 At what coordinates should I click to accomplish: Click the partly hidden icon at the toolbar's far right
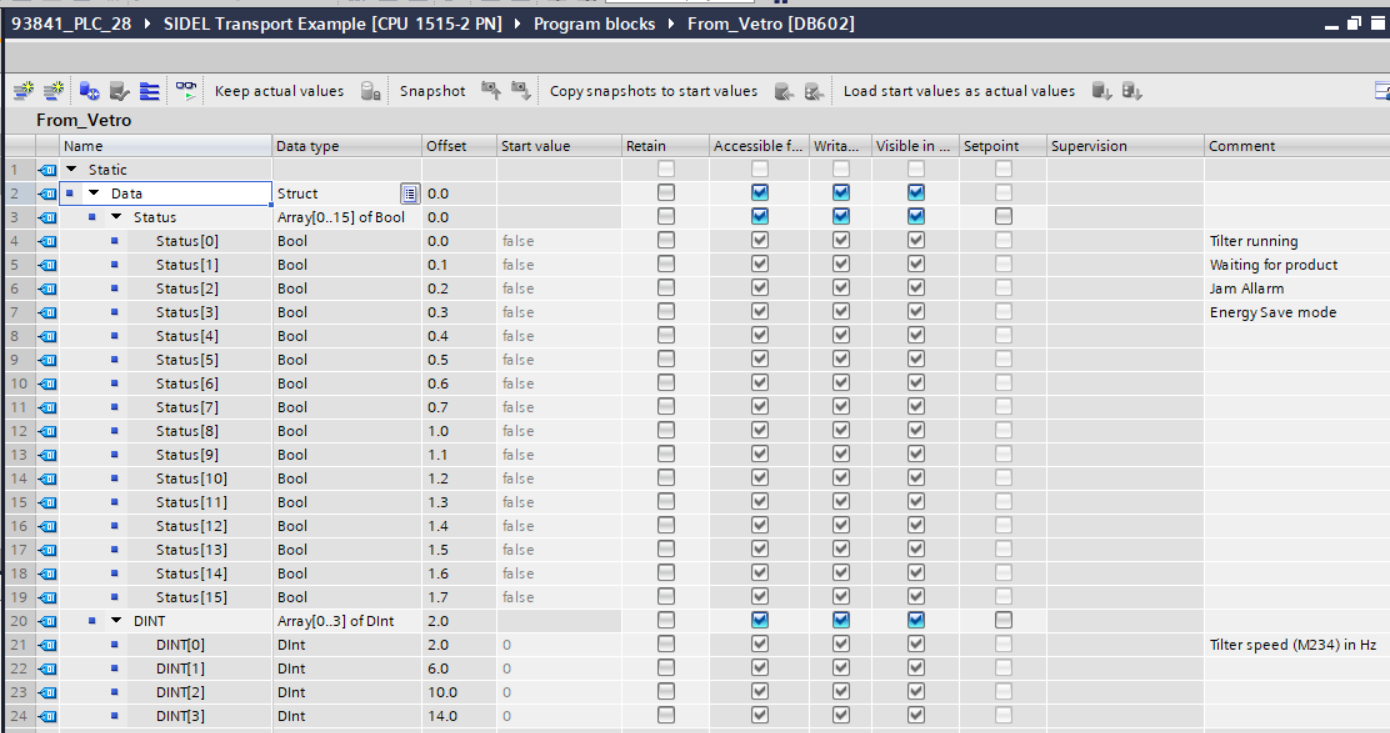(1382, 91)
